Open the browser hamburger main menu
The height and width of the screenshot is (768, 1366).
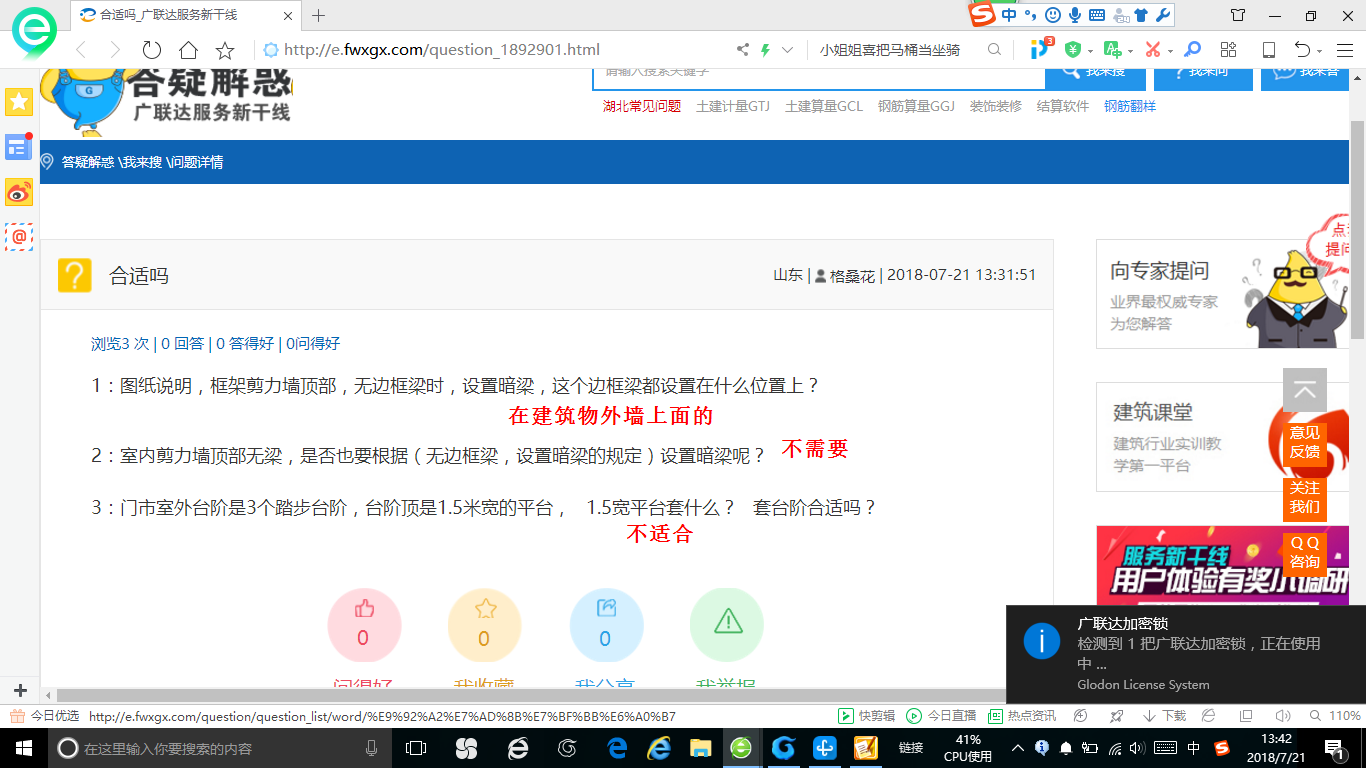[1343, 50]
